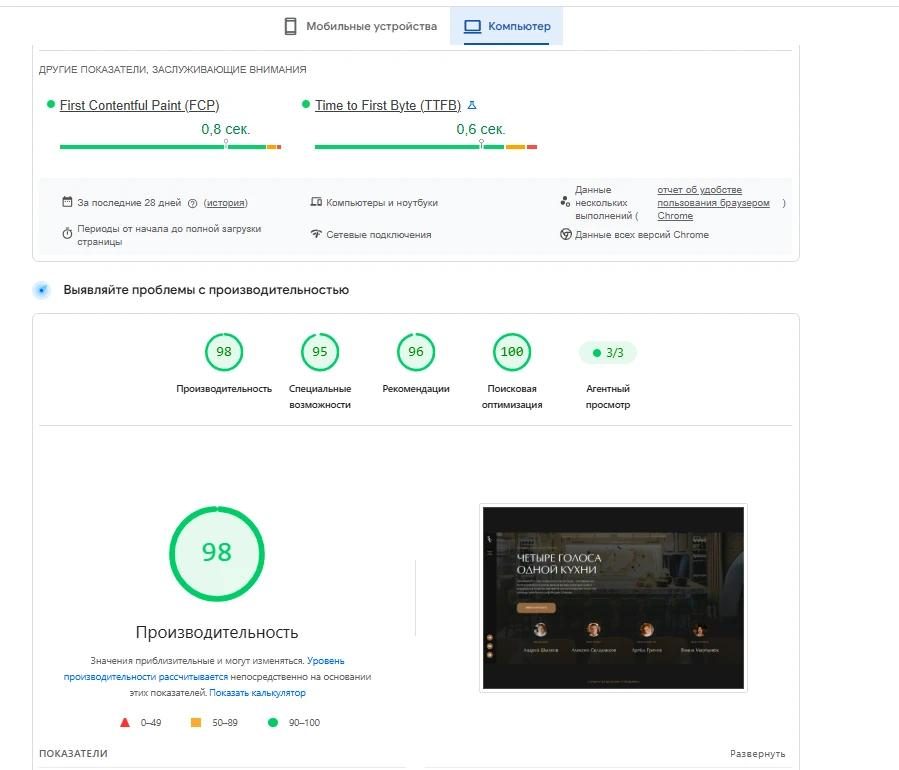Click the green circle 90–100 legend icon
899x770 pixels.
point(273,722)
